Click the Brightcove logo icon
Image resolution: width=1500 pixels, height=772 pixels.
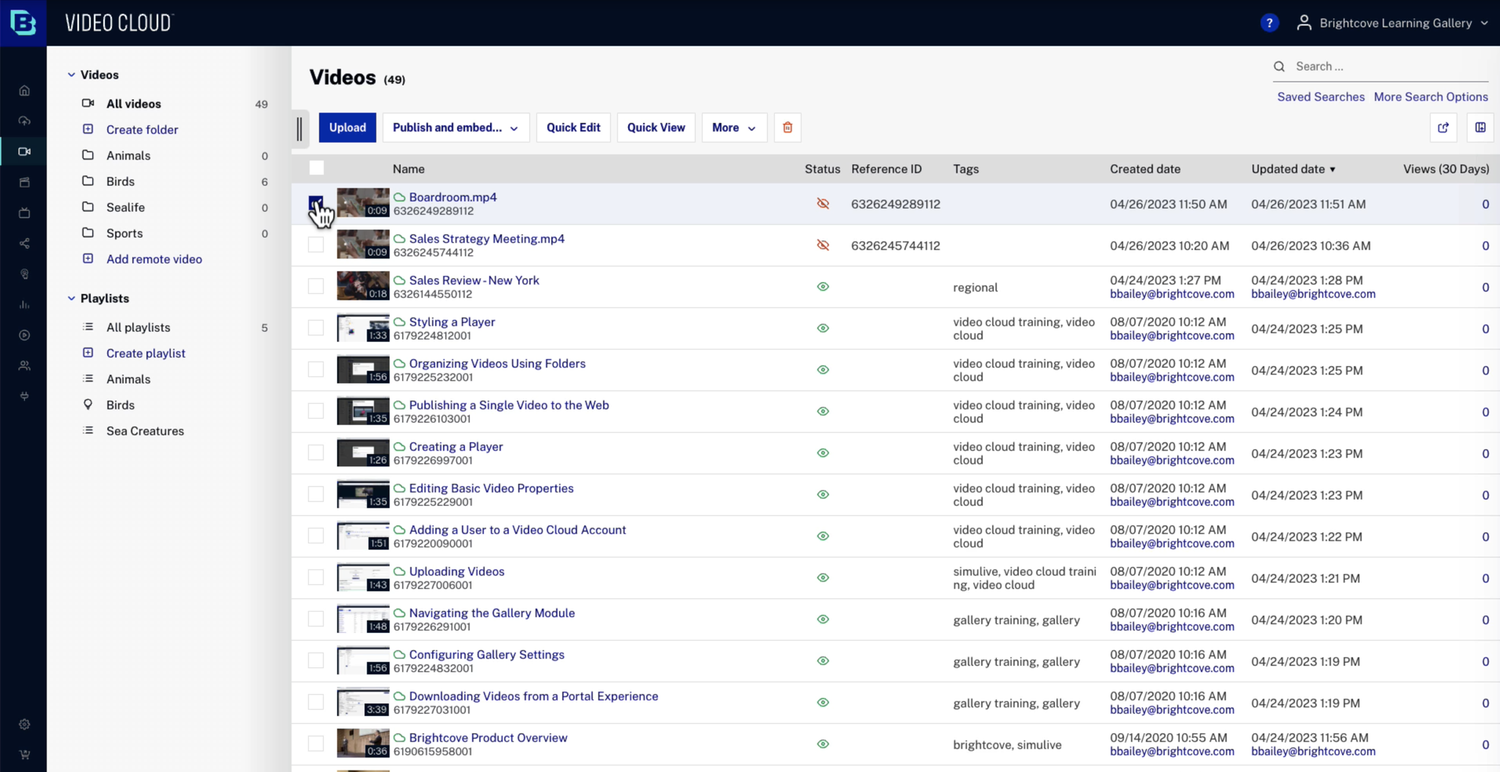coord(23,23)
